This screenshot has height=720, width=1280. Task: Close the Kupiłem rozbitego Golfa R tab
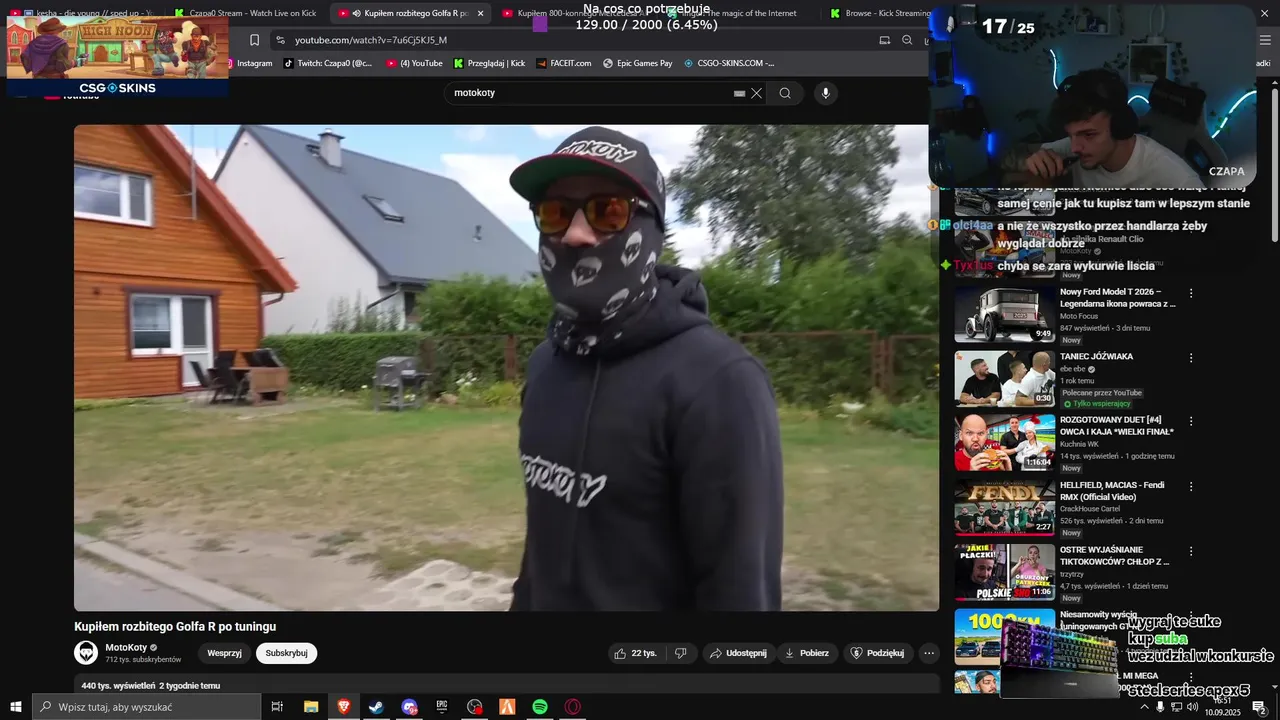click(480, 13)
